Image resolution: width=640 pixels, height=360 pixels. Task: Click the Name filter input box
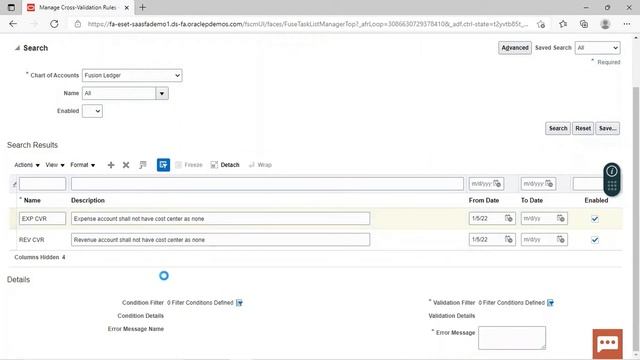(42, 184)
